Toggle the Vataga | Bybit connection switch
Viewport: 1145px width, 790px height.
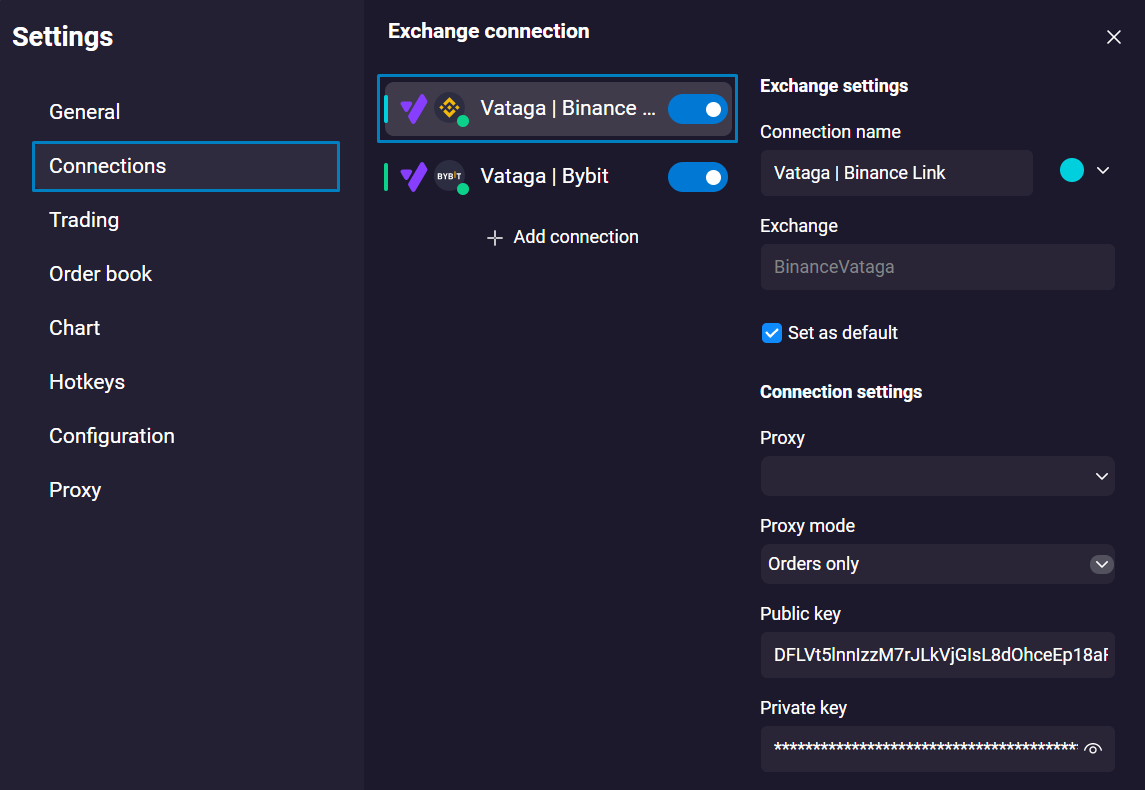(697, 177)
